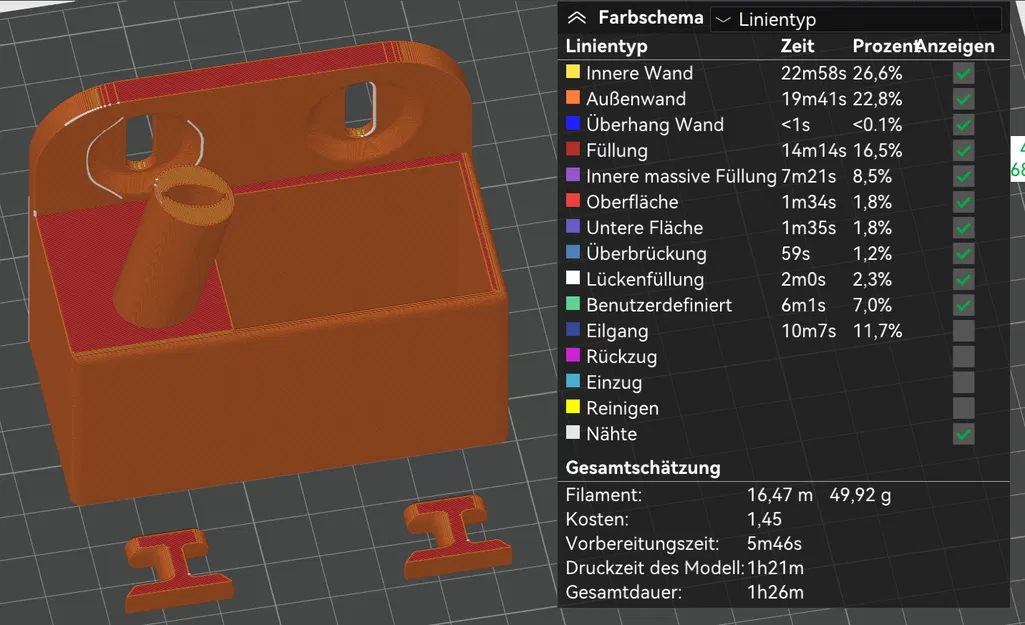1025x625 pixels.
Task: Click the Untere Fläche color swatch
Action: 573,226
